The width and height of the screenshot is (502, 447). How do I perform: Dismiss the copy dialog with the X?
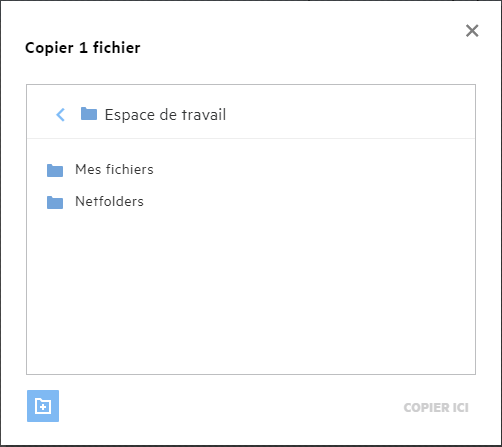(x=472, y=31)
